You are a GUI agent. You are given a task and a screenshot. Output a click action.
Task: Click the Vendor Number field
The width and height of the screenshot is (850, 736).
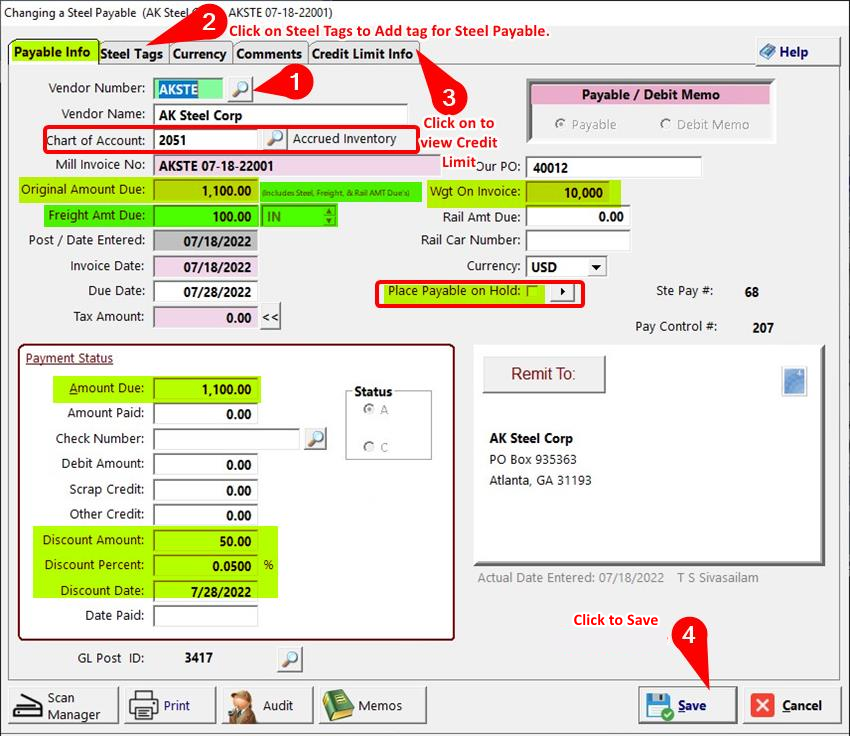(x=188, y=89)
